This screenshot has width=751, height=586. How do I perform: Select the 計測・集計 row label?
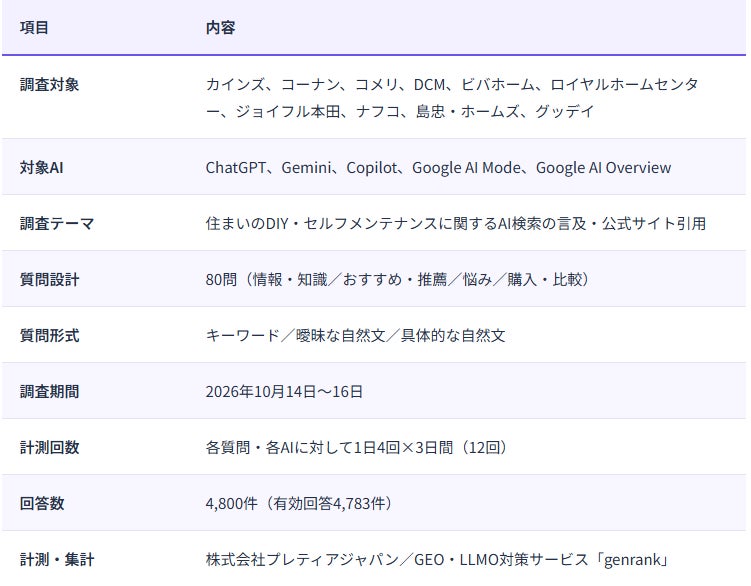coord(57,560)
